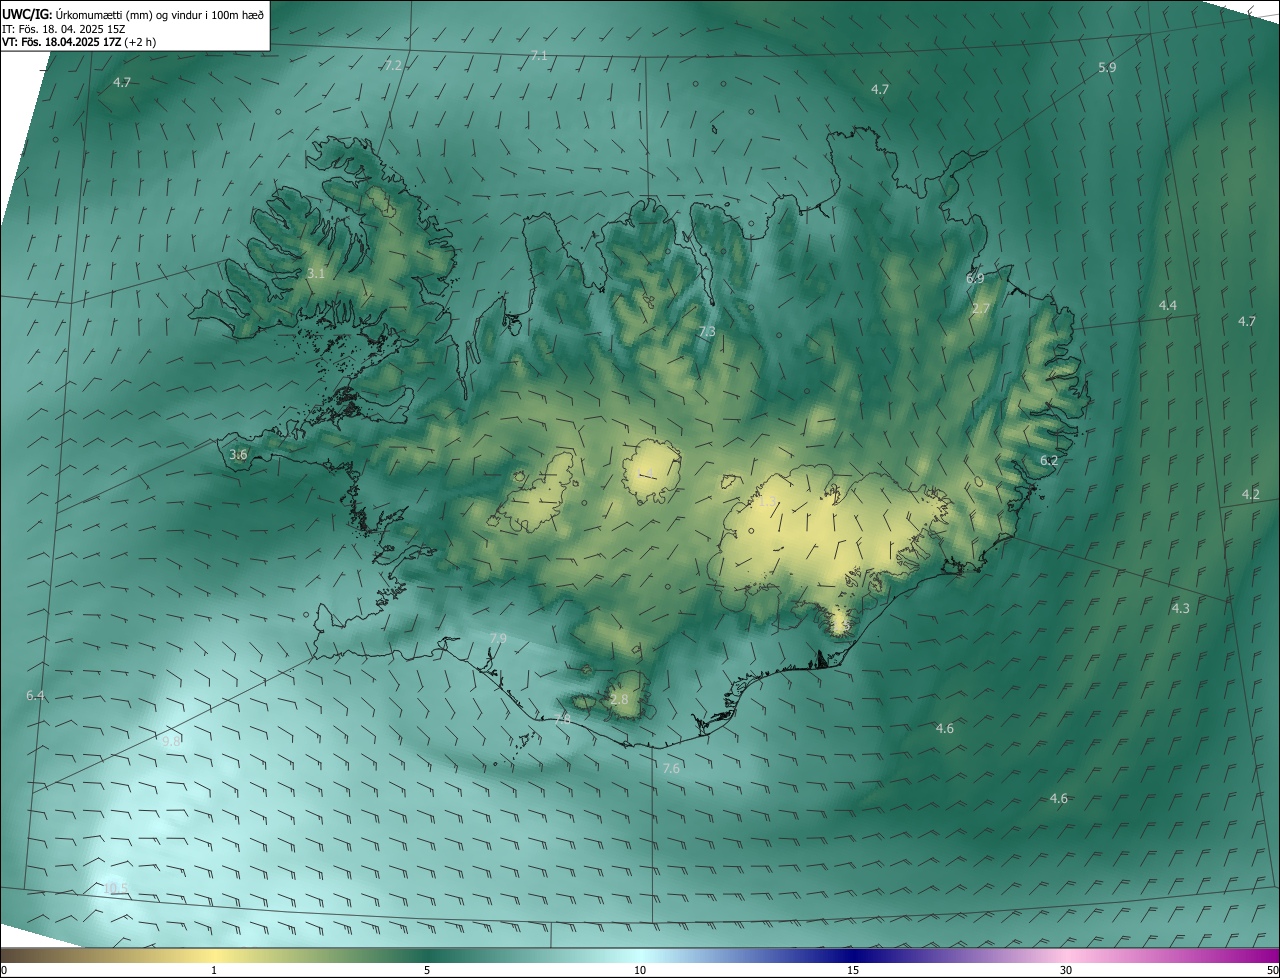Click the faint 1.3 value on Vatnajökull
The width and height of the screenshot is (1280, 978).
tap(768, 503)
